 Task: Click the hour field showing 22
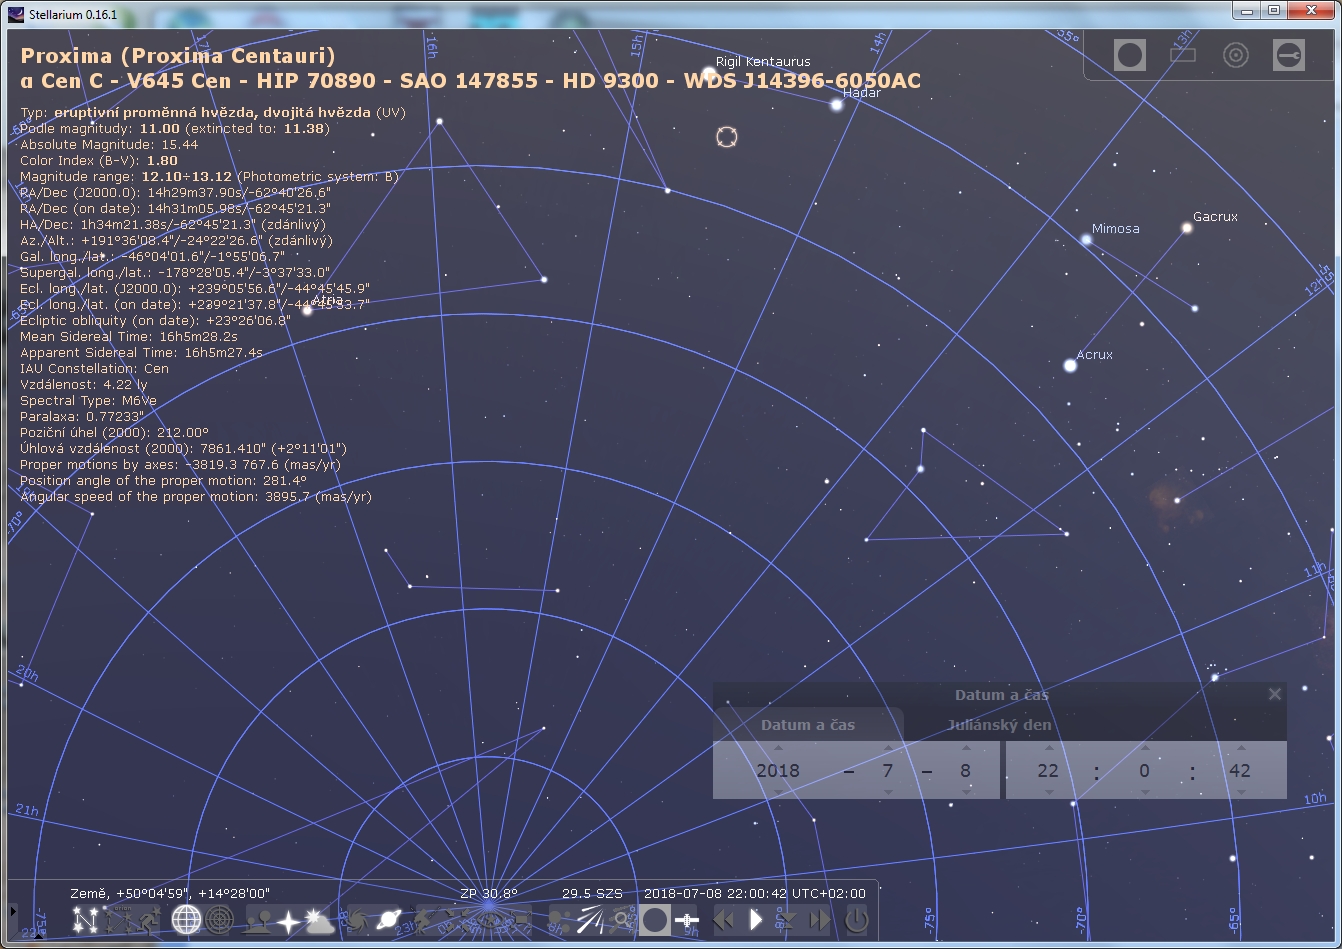point(1047,770)
